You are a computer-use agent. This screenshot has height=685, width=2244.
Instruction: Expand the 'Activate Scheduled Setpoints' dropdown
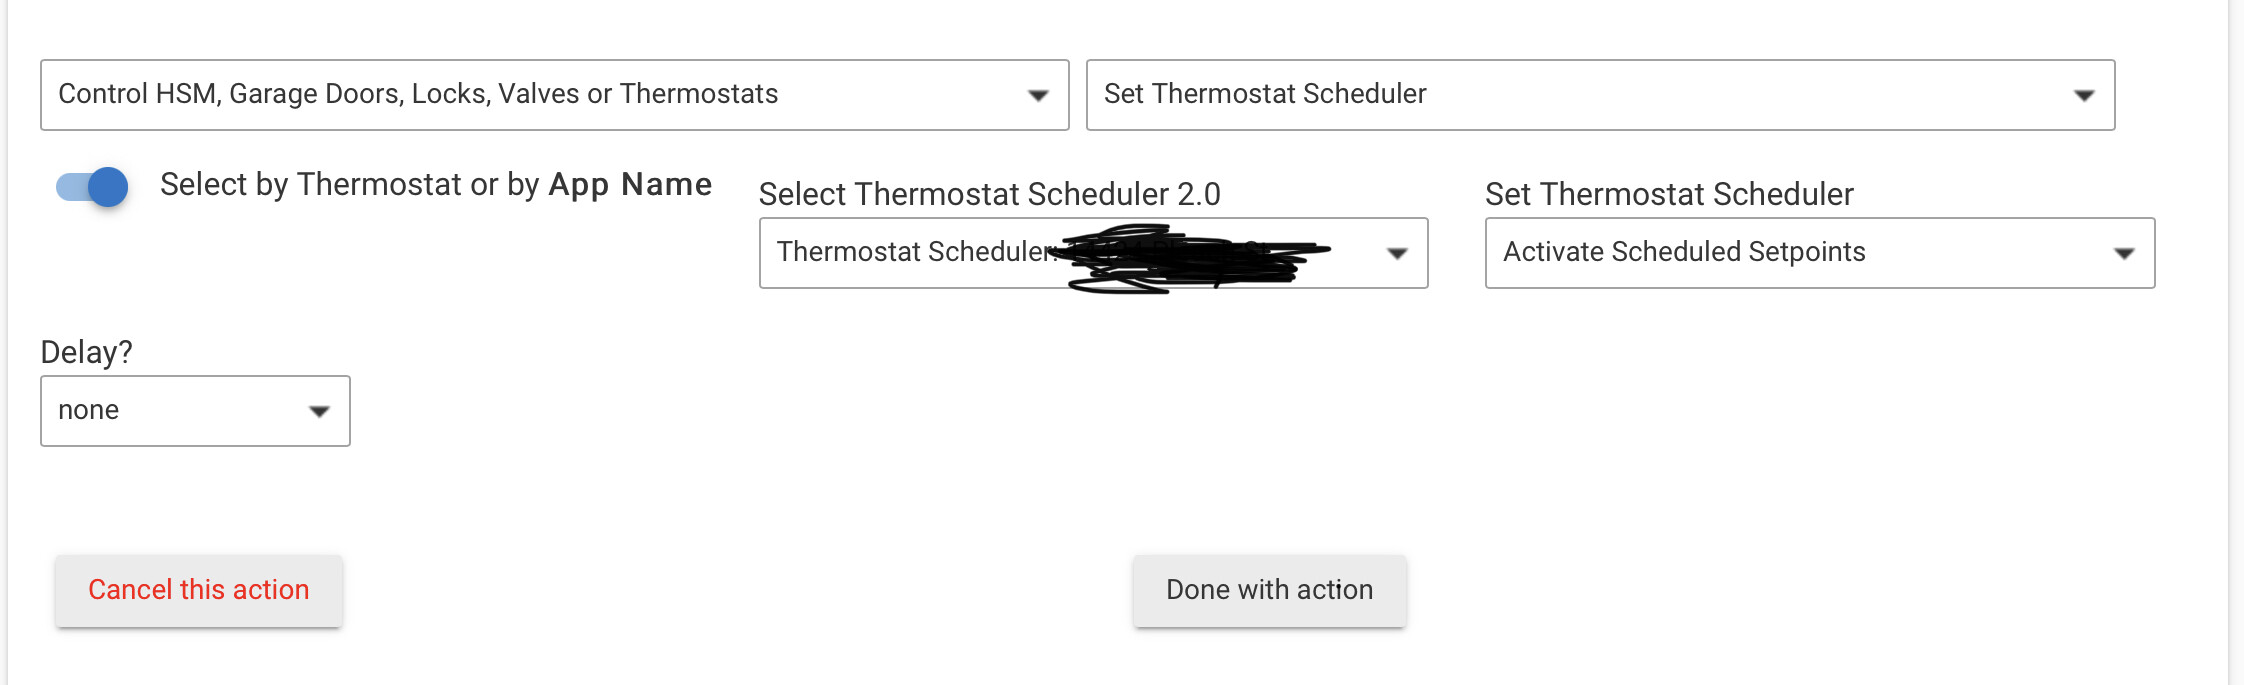1820,253
